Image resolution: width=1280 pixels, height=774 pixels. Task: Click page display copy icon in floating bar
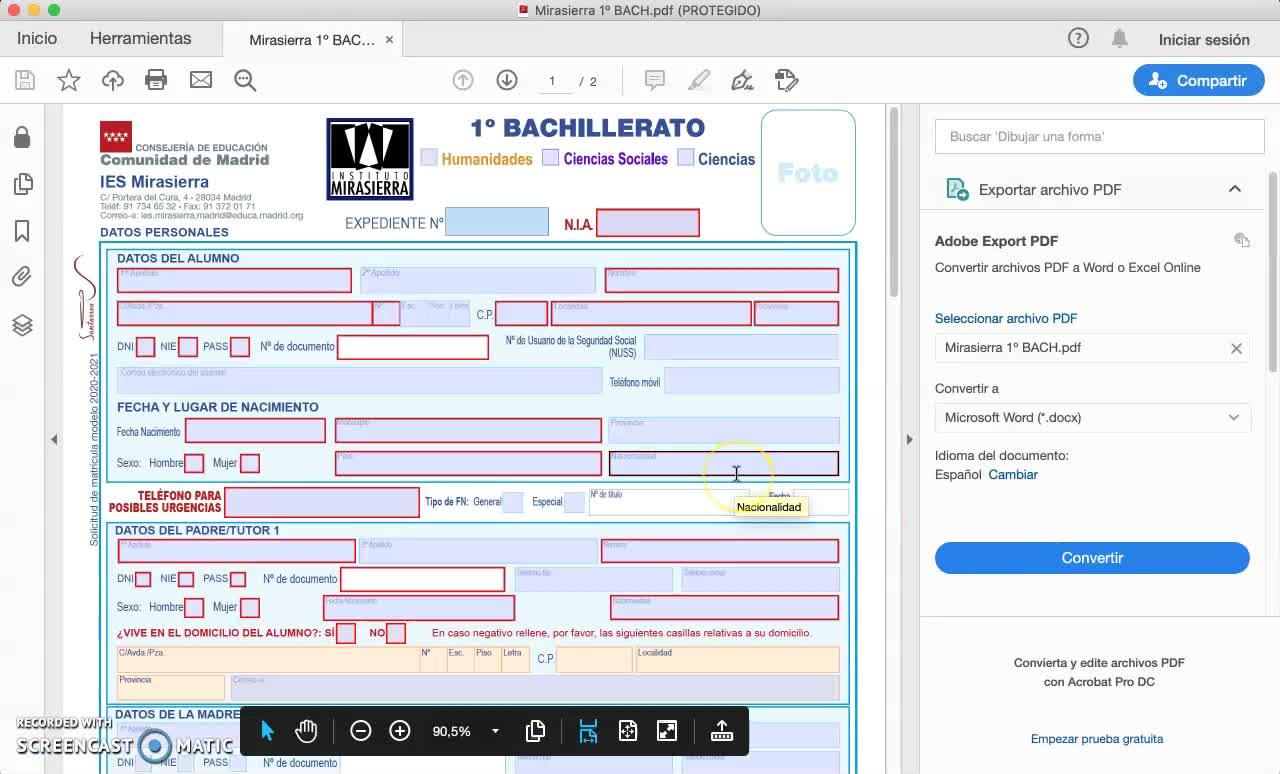(x=535, y=731)
